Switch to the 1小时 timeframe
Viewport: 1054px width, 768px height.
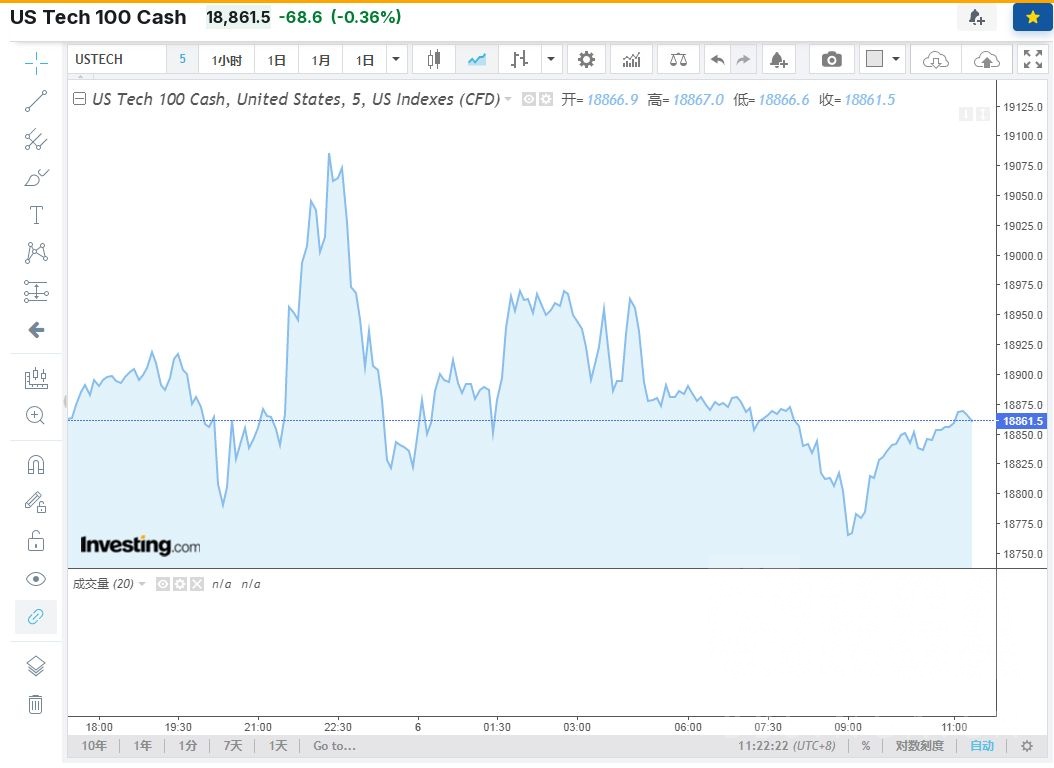click(226, 59)
